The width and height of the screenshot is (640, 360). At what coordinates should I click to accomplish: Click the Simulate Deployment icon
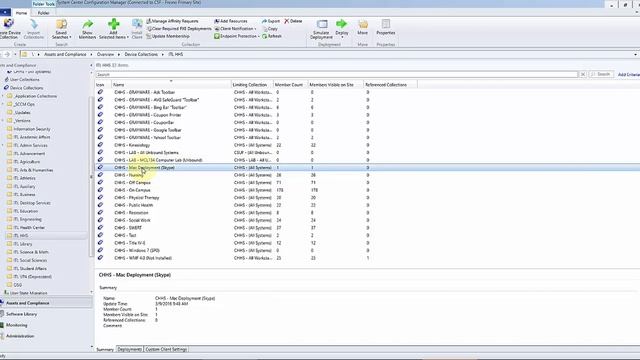pyautogui.click(x=322, y=24)
